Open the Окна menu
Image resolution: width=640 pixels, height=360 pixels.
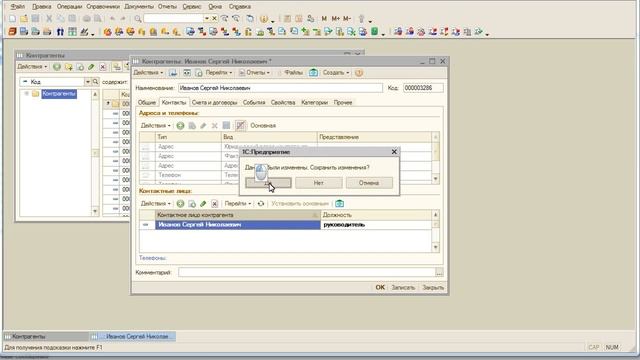click(215, 7)
